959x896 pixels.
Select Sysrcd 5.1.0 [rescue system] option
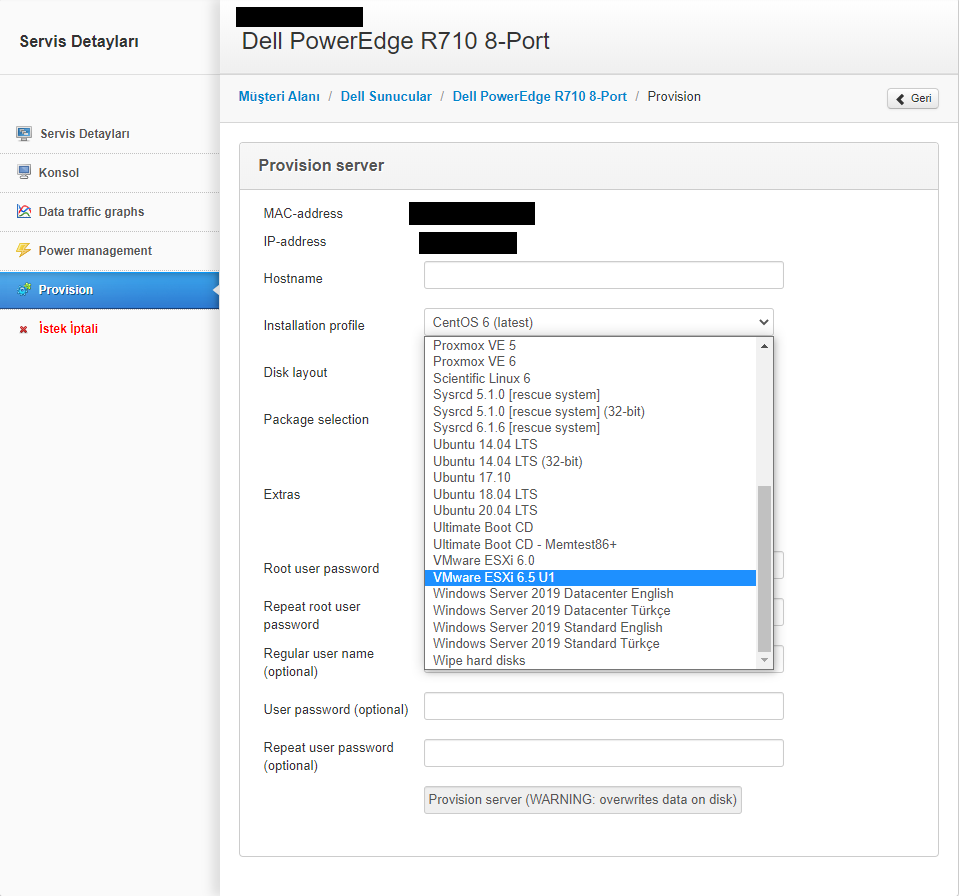[590, 394]
